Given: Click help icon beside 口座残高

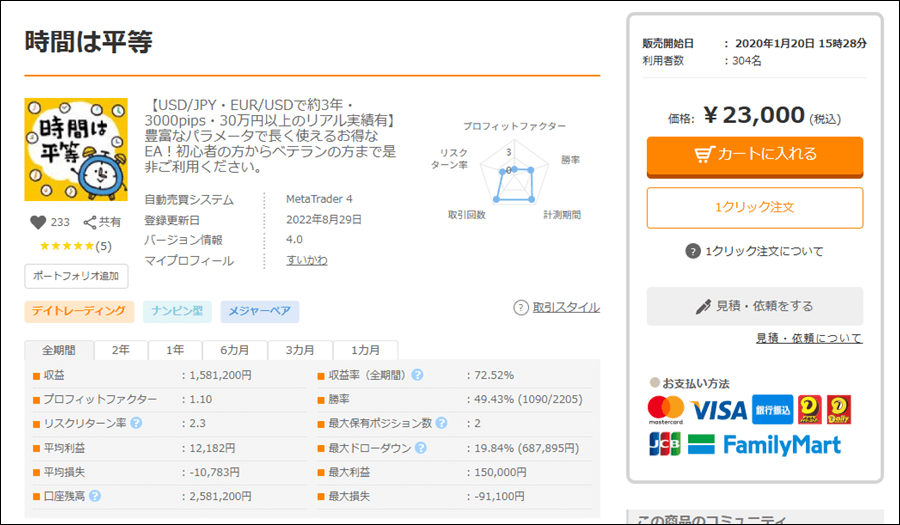Looking at the screenshot, I should point(96,495).
